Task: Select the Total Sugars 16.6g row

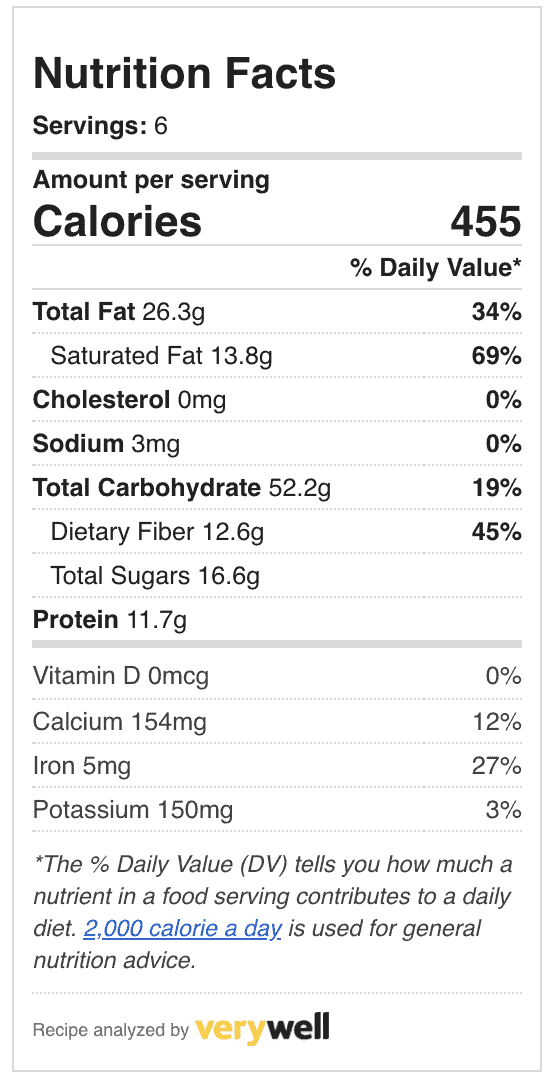Action: click(277, 576)
